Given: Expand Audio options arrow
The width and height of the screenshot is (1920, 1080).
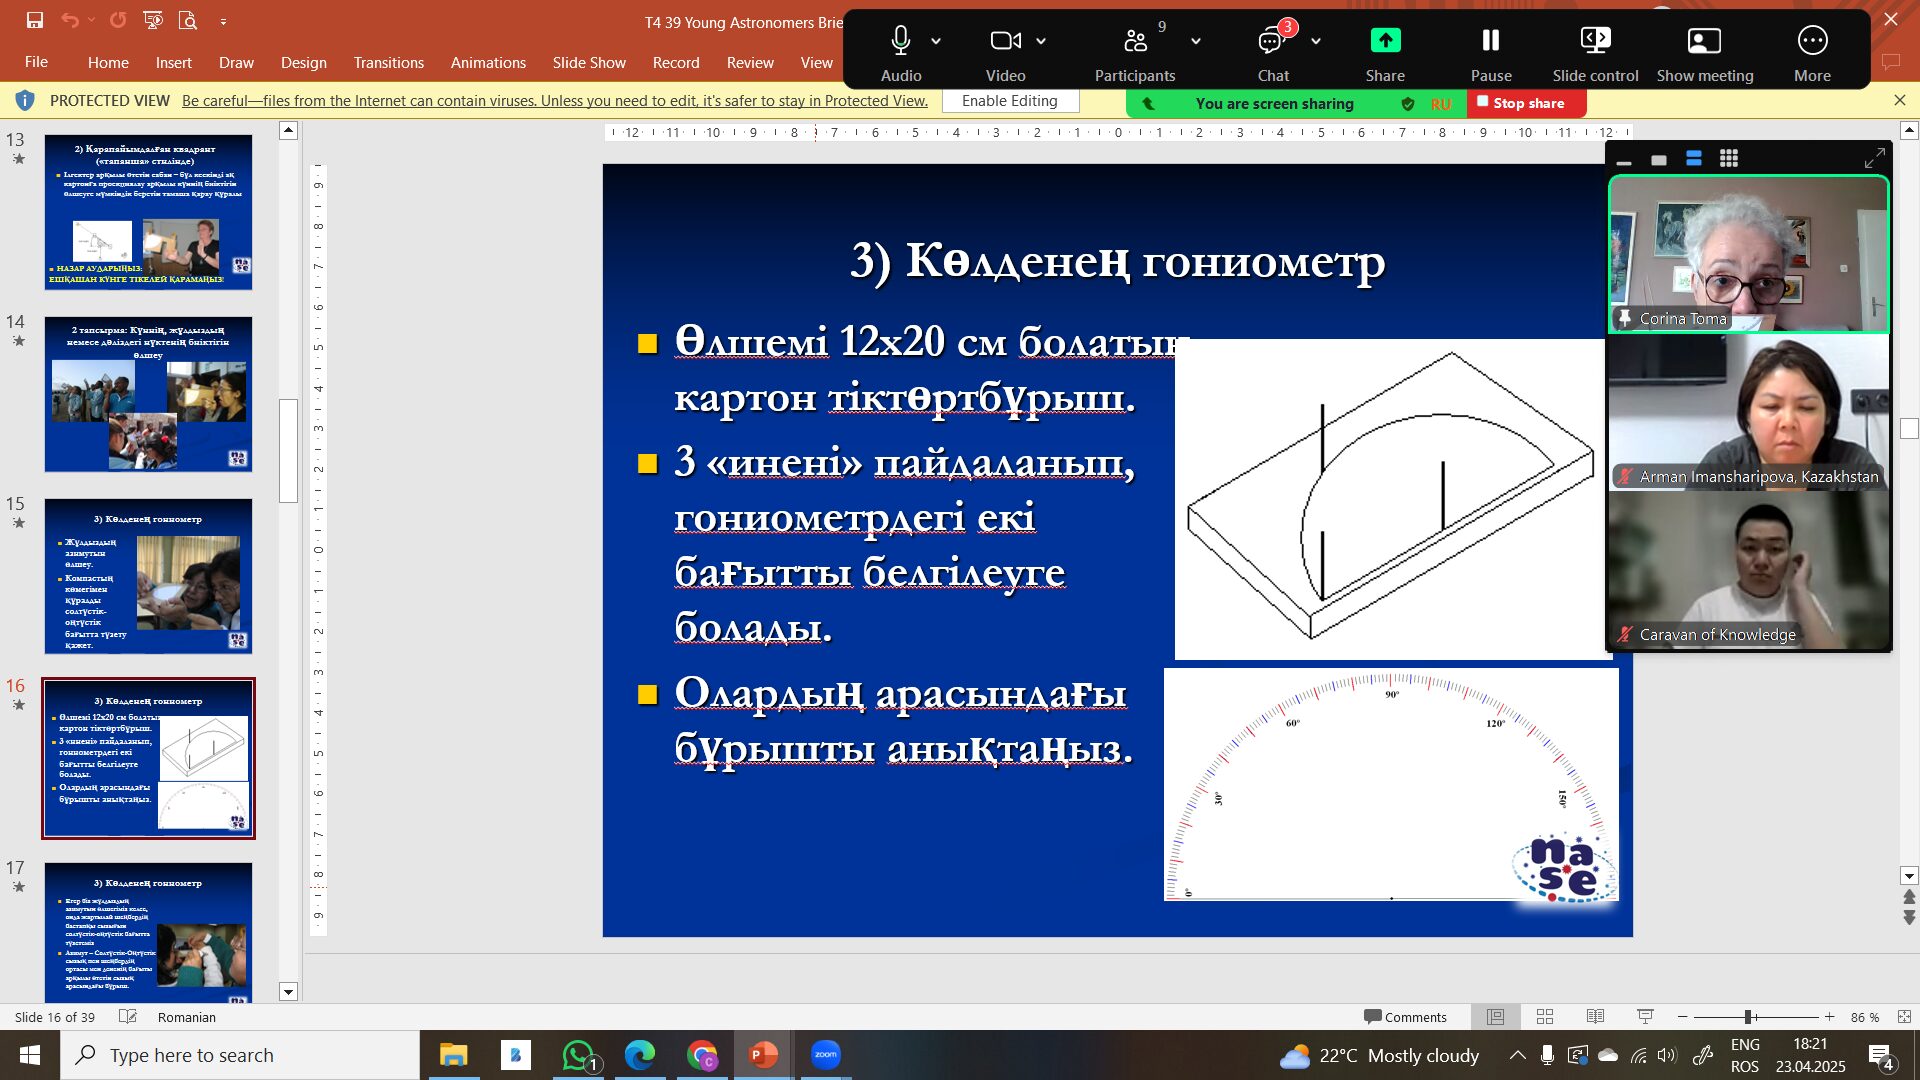Looking at the screenshot, I should tap(936, 41).
